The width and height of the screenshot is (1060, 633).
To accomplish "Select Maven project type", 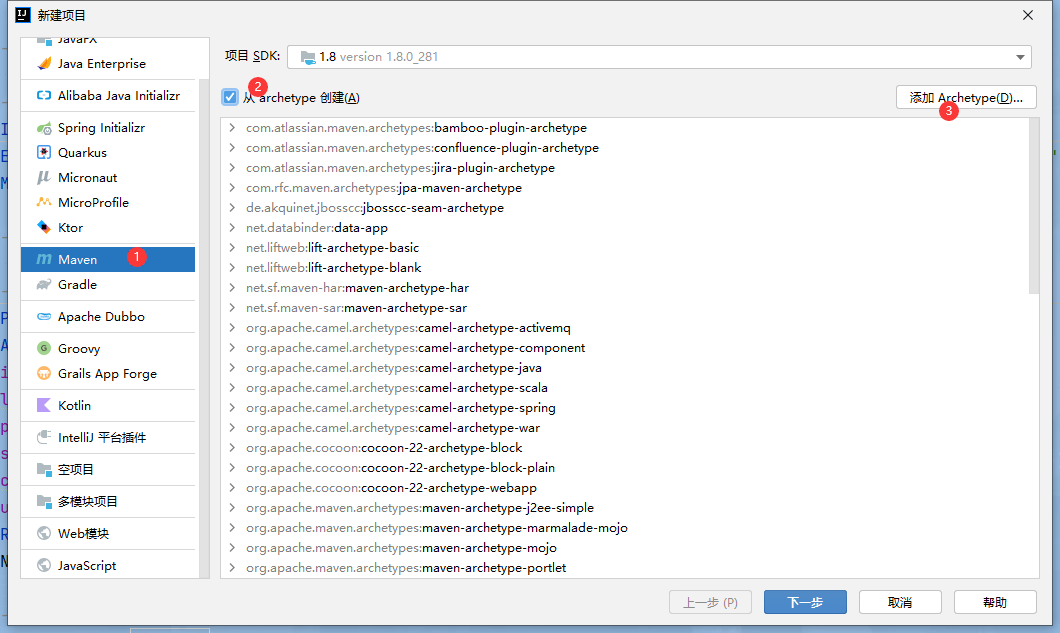I will (108, 259).
